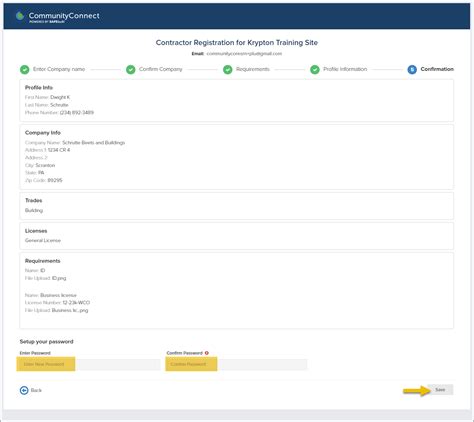Click the blue step 5 Confirmation circle

click(412, 69)
